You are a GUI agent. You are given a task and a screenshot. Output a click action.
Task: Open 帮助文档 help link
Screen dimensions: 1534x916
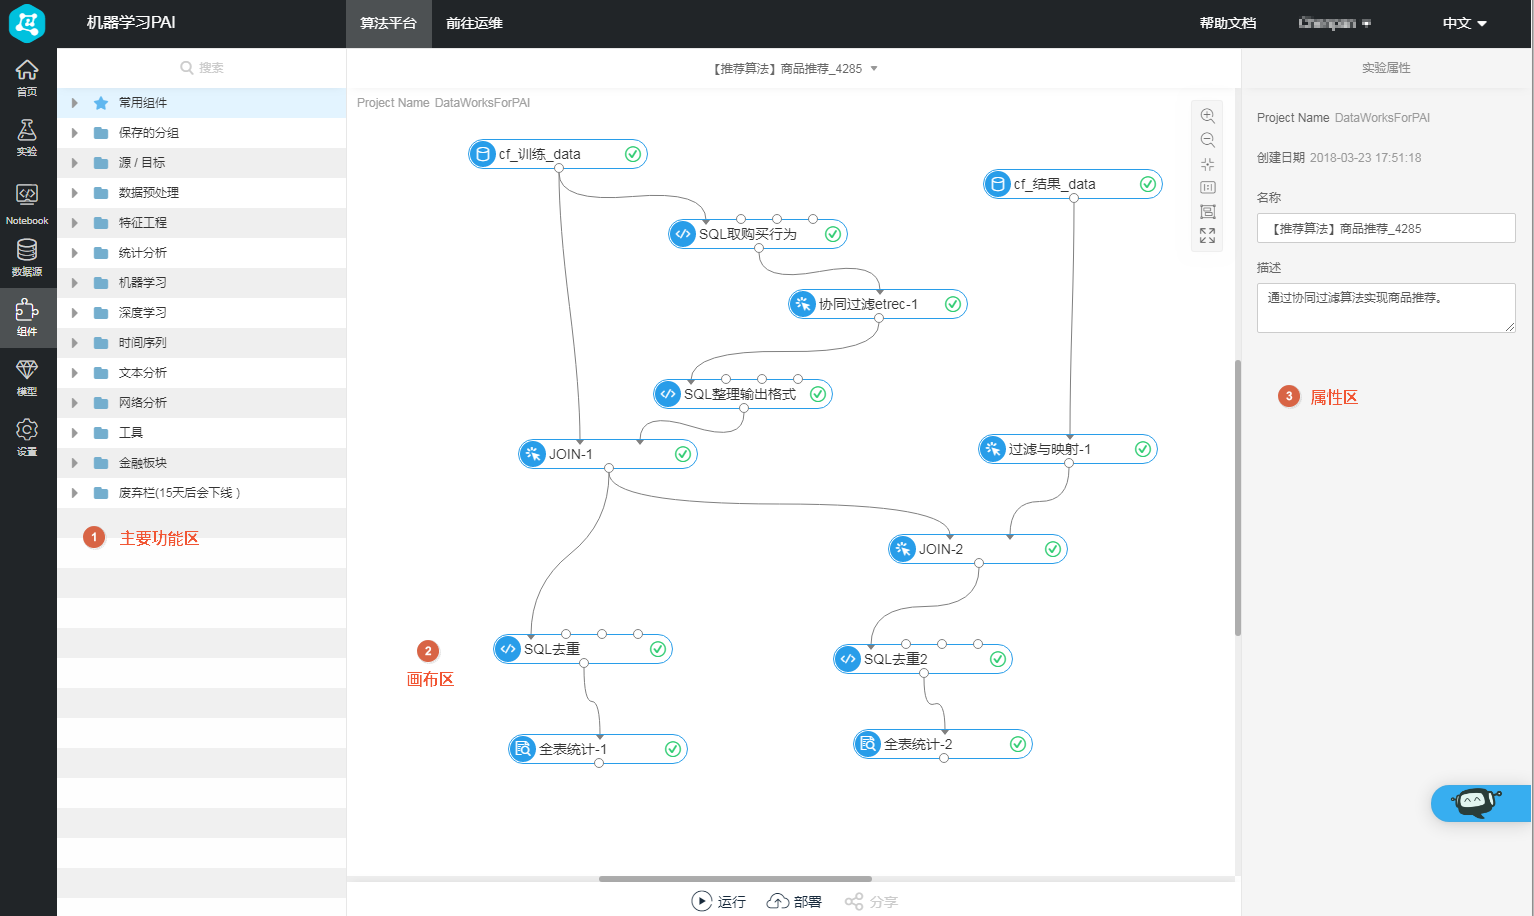pos(1228,23)
